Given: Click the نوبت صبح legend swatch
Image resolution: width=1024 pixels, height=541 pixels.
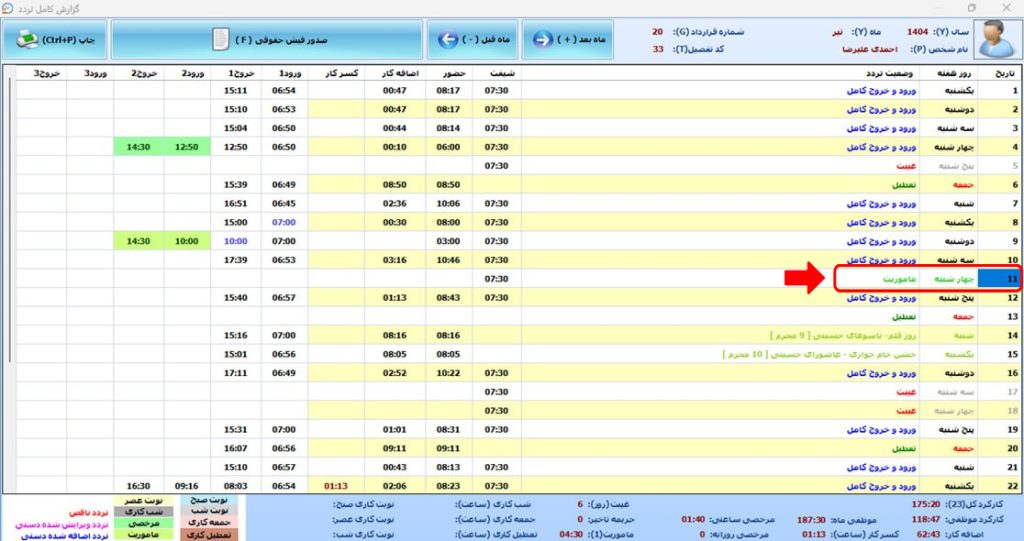Looking at the screenshot, I should click(x=209, y=498).
